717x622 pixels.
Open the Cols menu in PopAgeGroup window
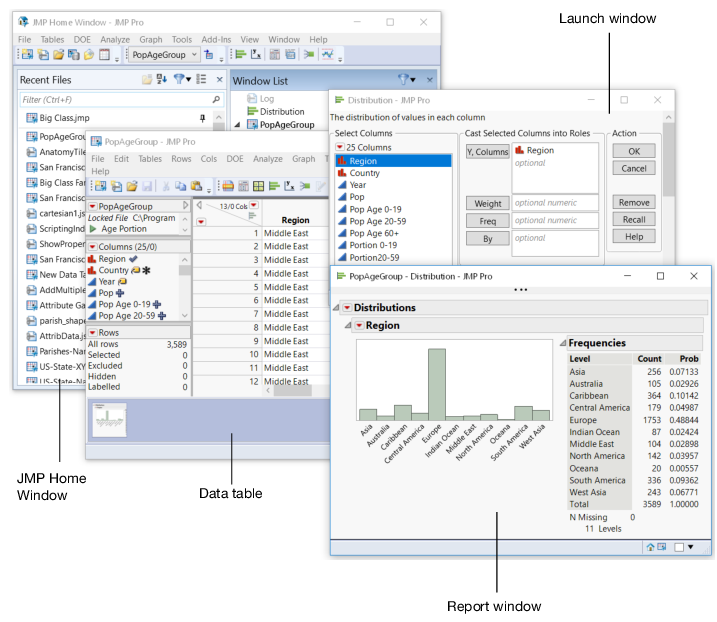click(x=208, y=159)
